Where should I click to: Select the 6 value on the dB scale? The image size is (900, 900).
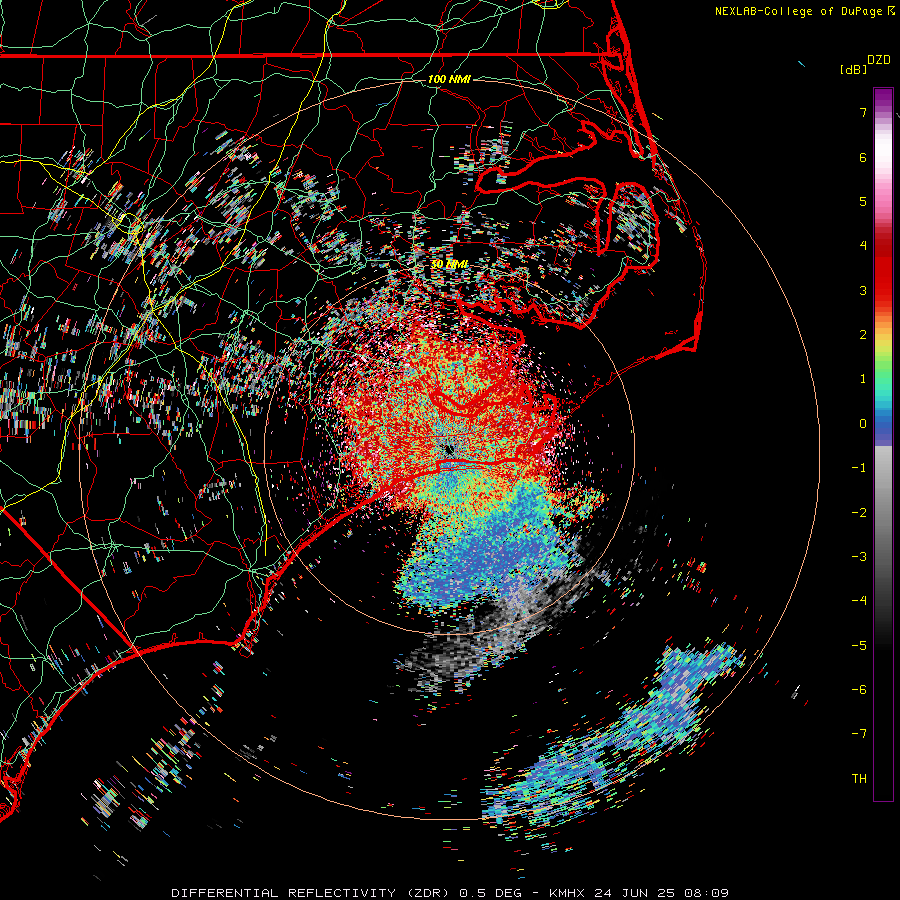863,157
